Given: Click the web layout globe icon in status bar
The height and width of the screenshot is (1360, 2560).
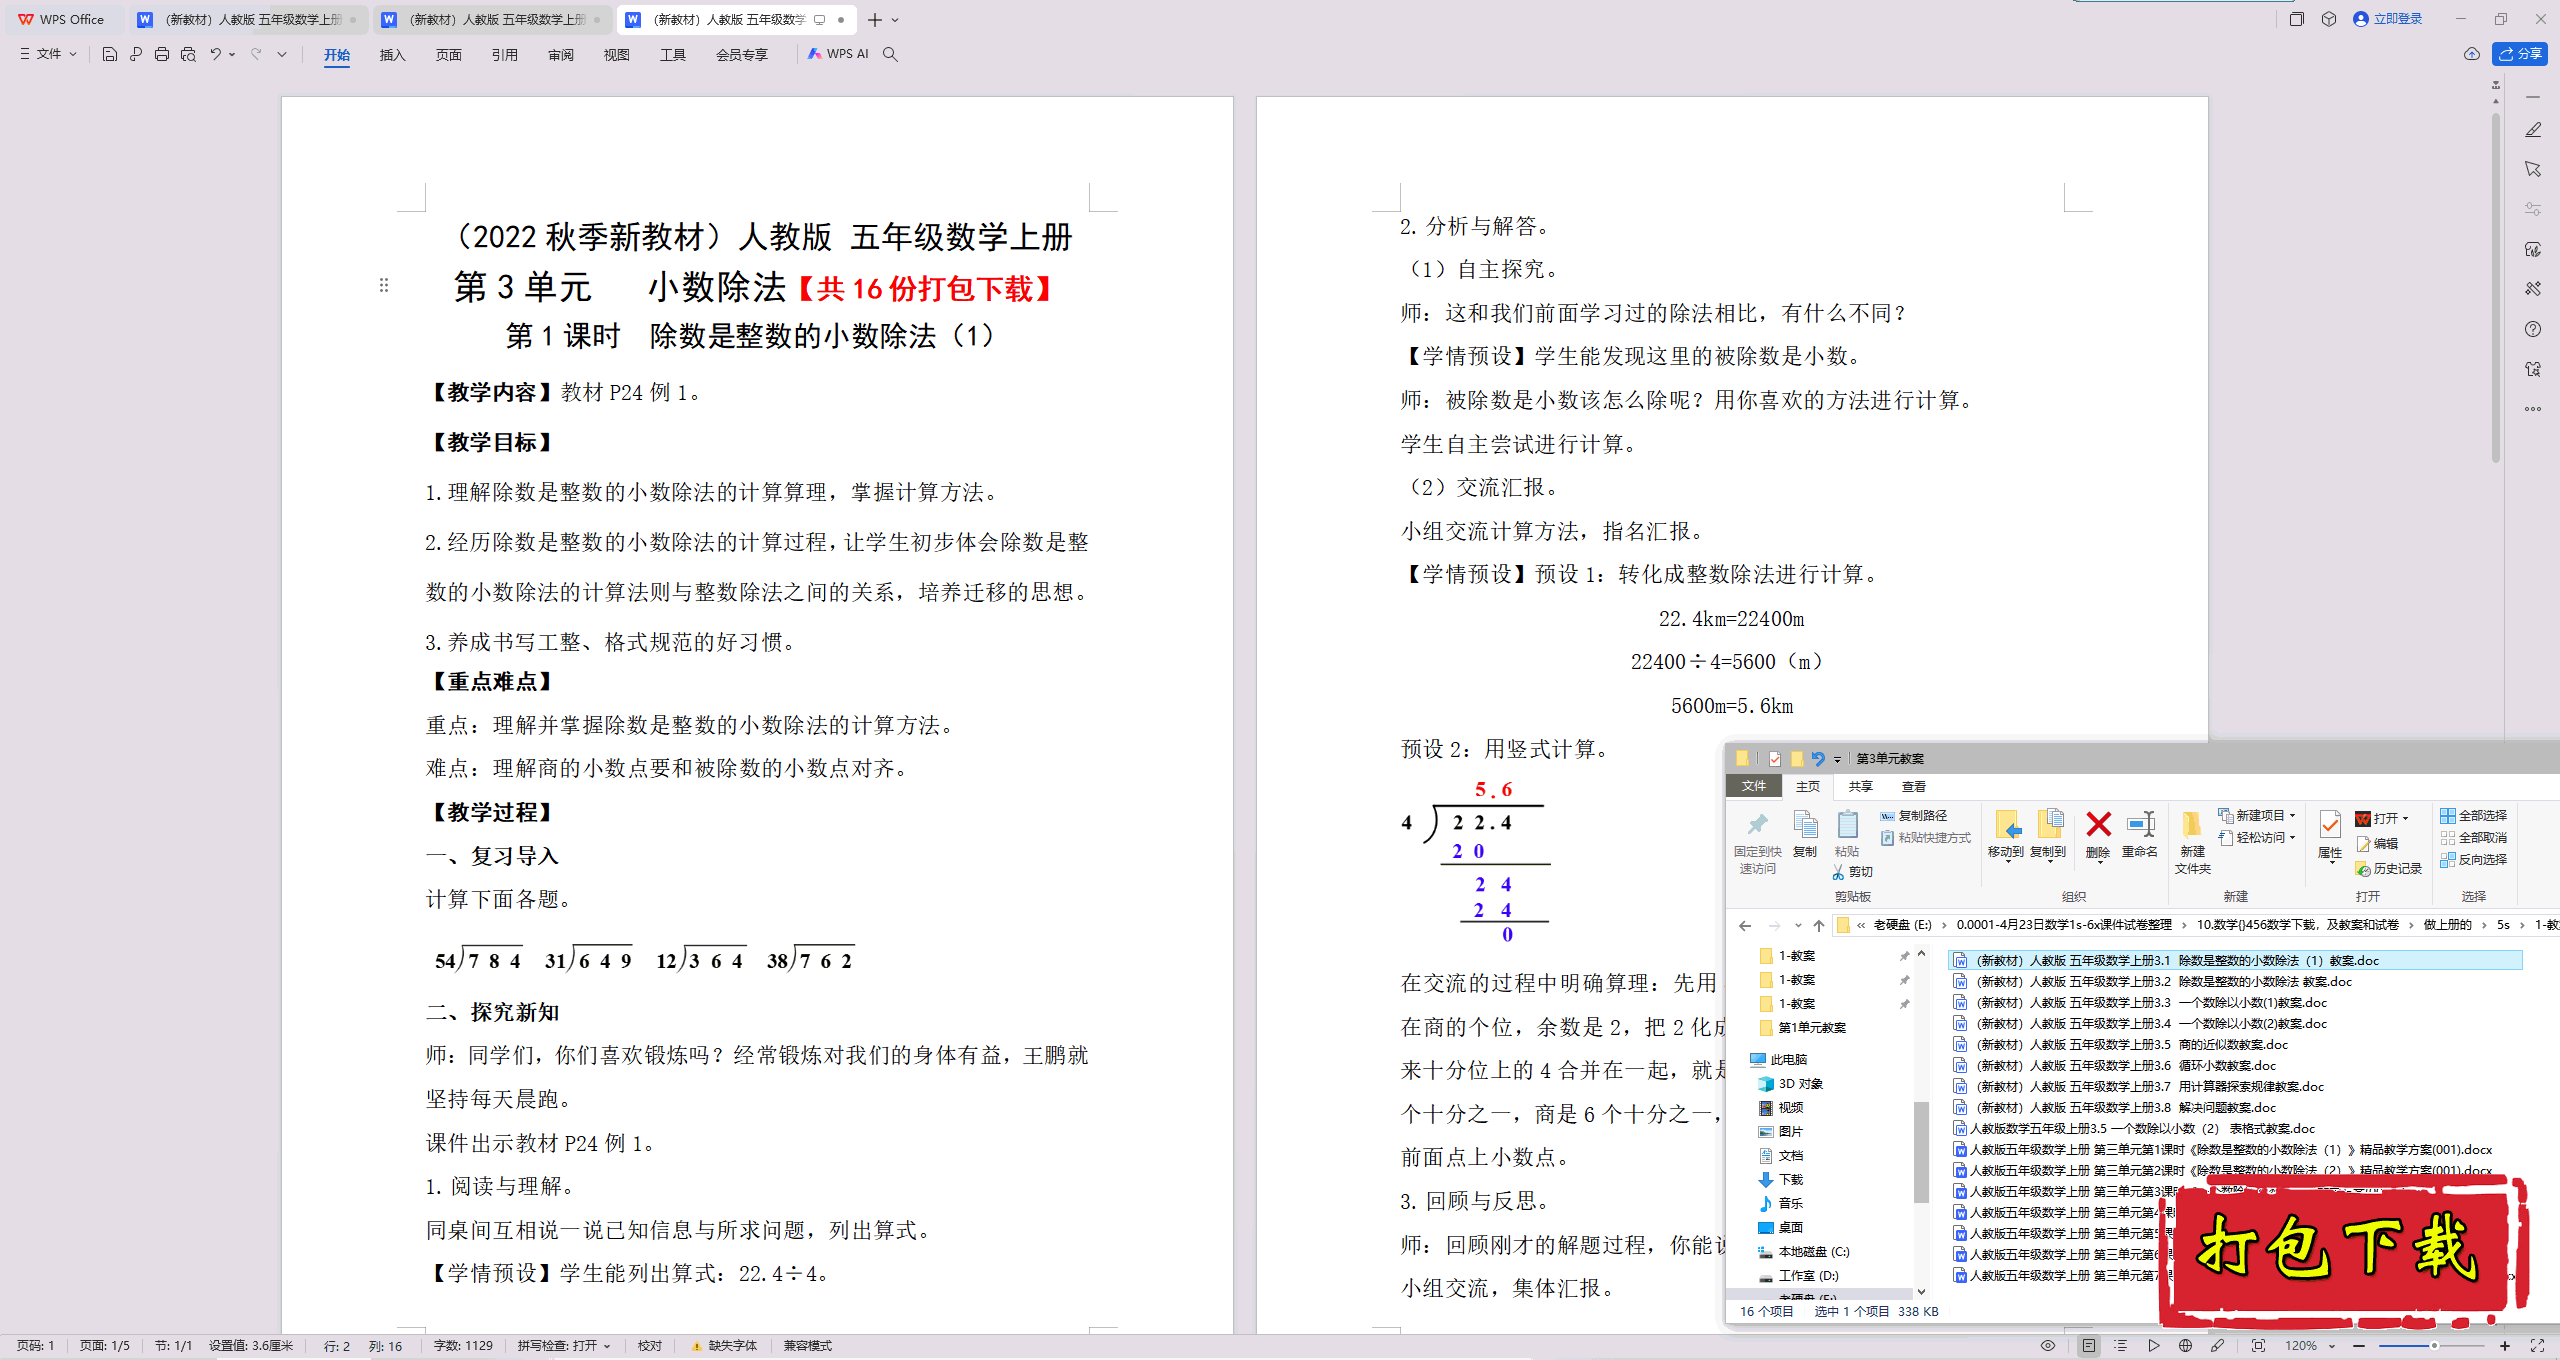Looking at the screenshot, I should [x=2185, y=1346].
